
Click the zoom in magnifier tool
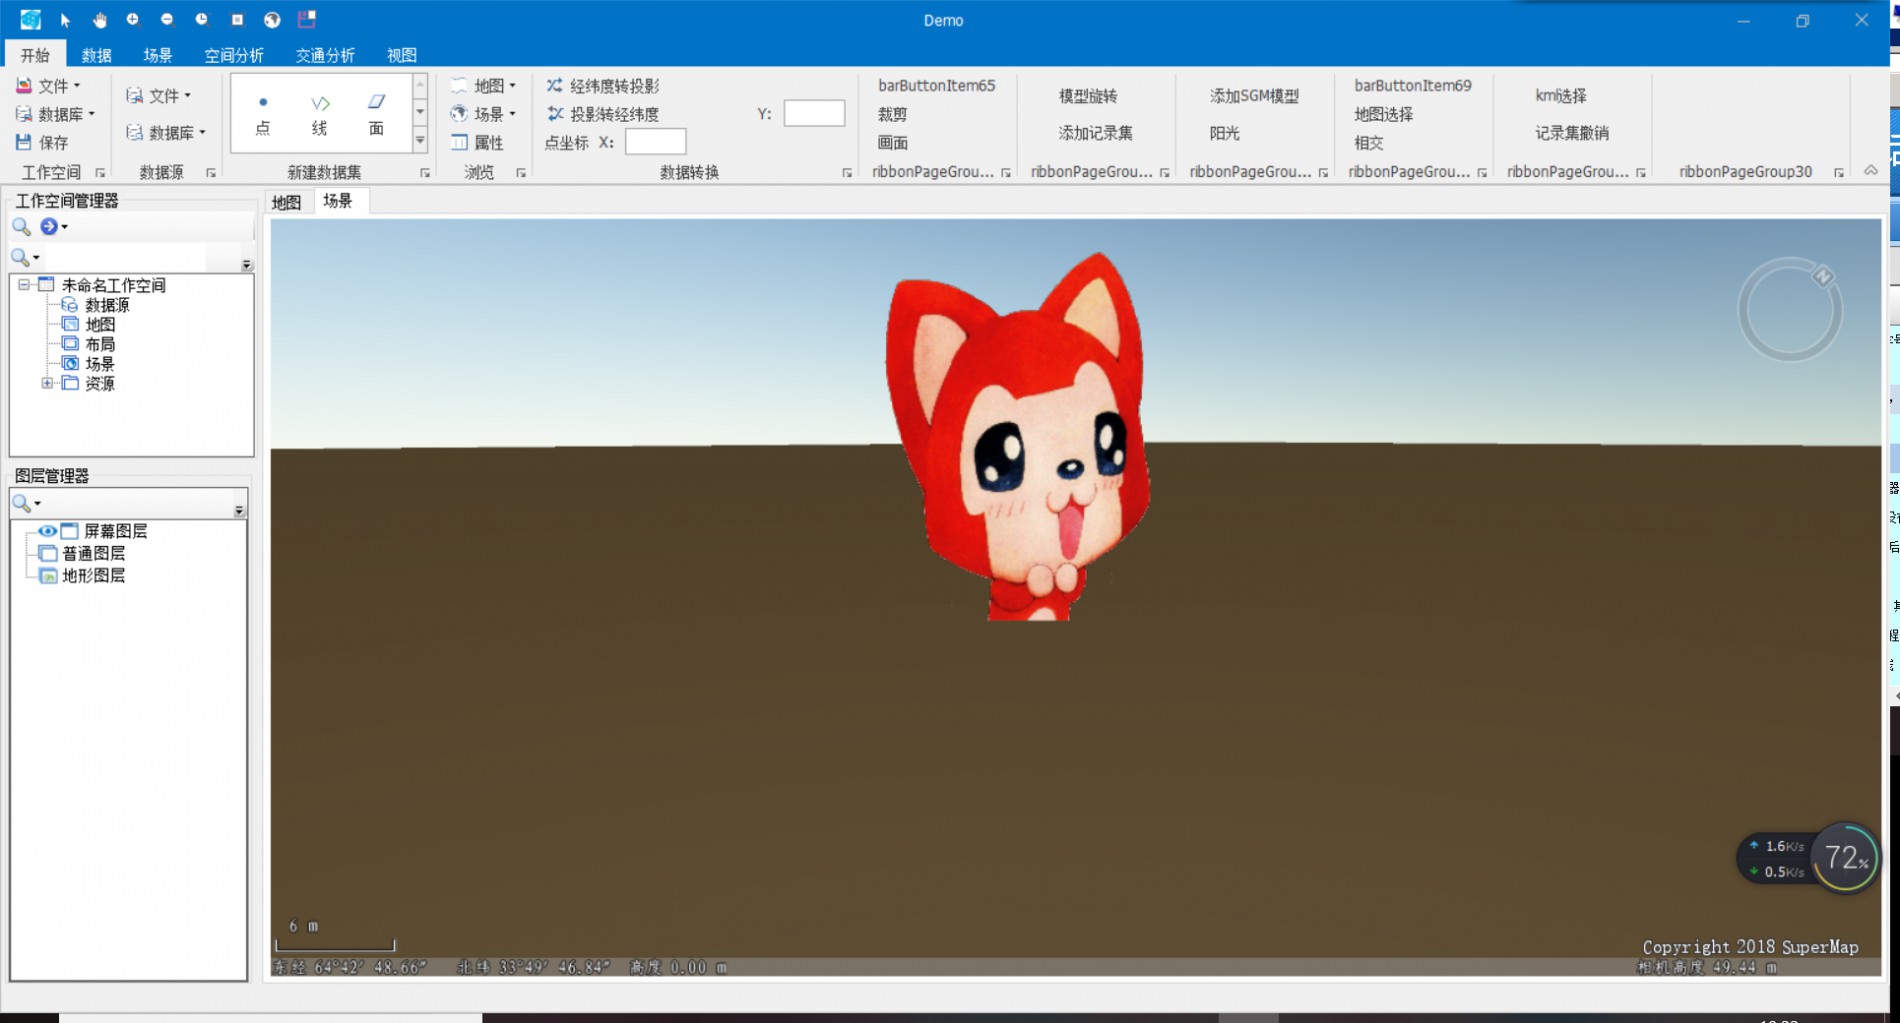132,20
